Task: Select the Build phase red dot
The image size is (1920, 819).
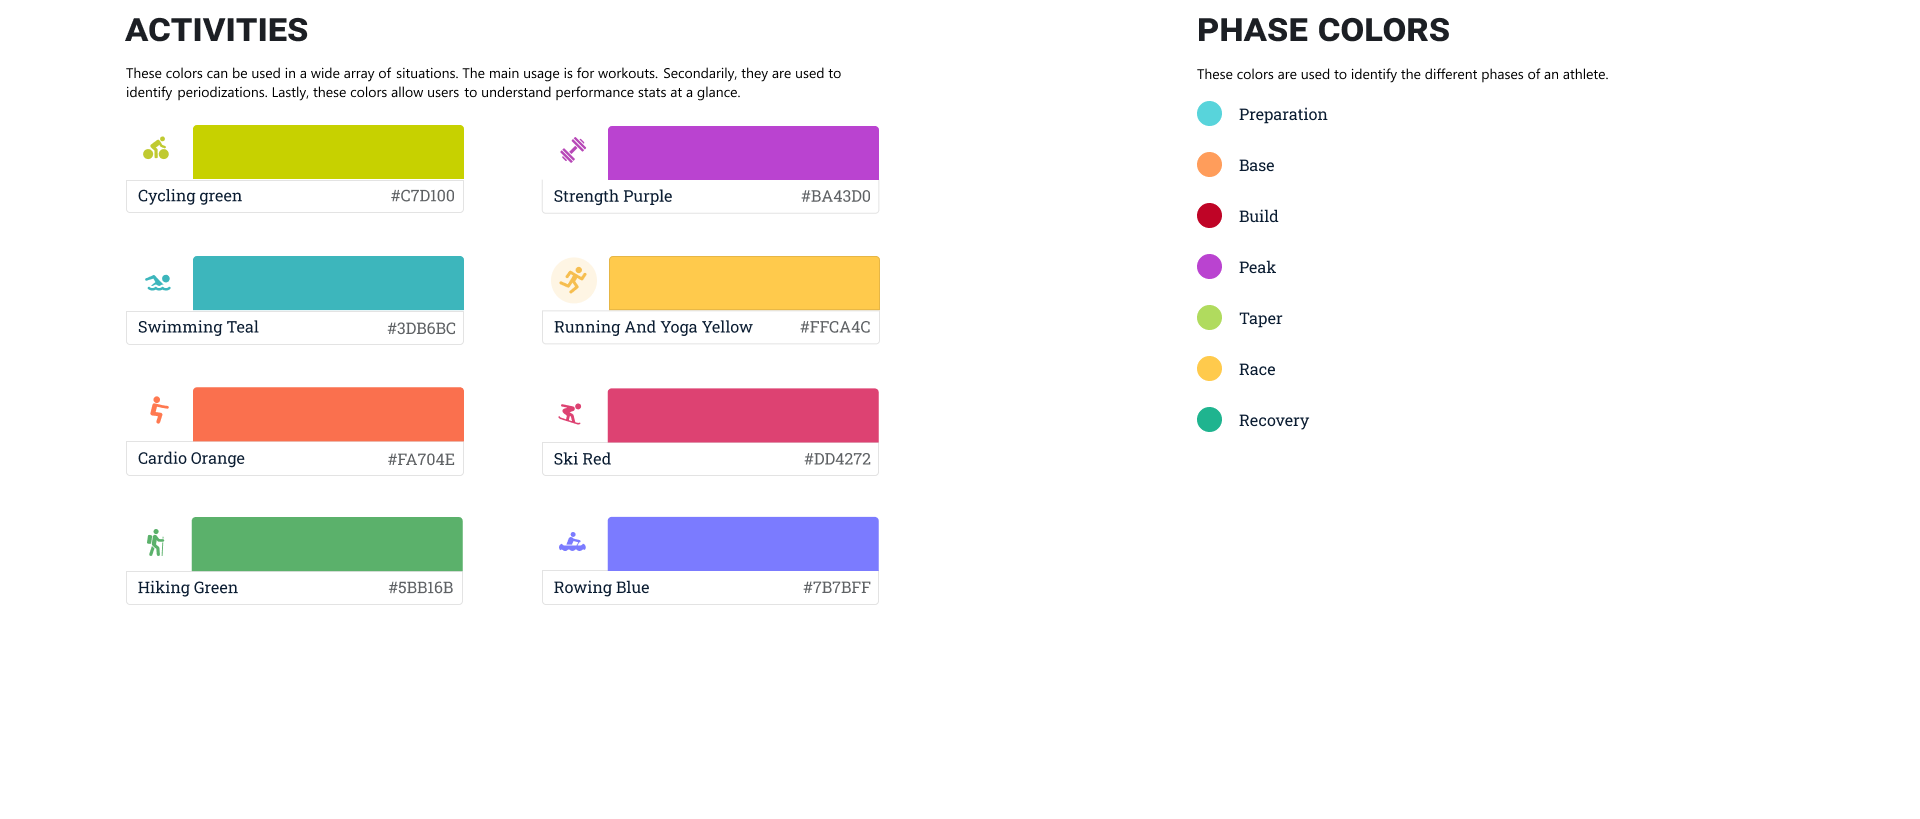Action: [1209, 216]
